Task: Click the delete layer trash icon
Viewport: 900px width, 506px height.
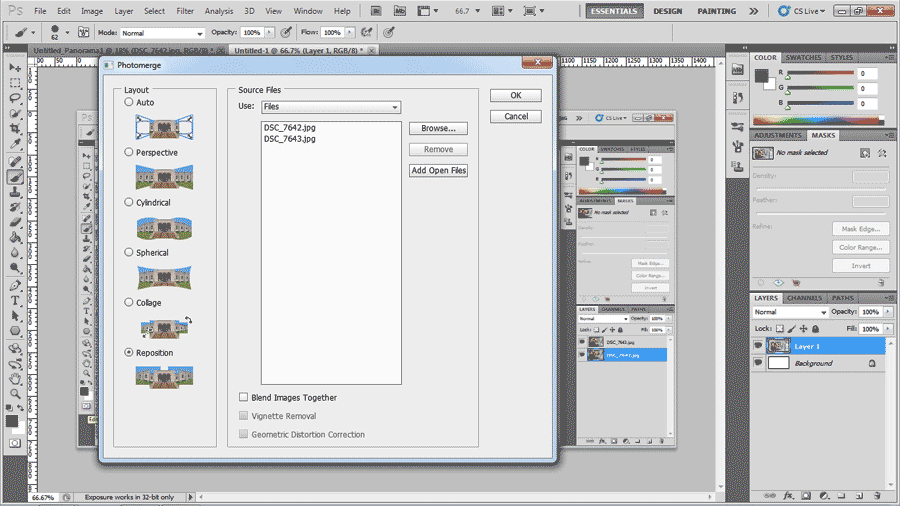Action: tap(876, 496)
